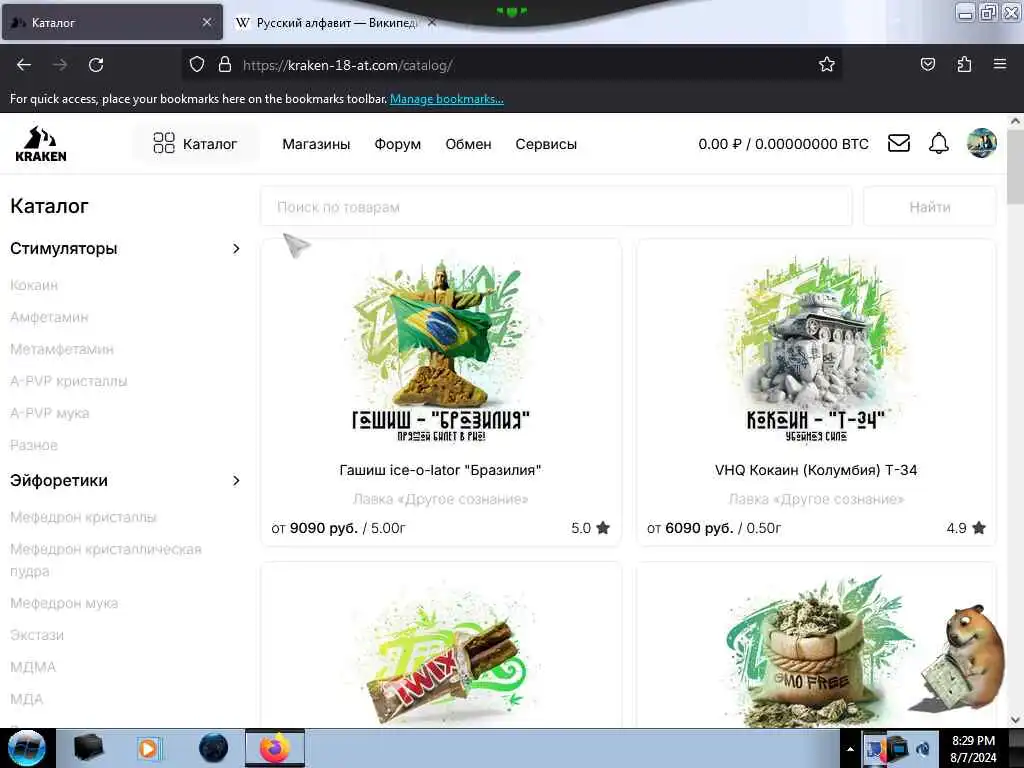Expand the Эйфоретики category chevron
The height and width of the screenshot is (768, 1024).
(236, 481)
